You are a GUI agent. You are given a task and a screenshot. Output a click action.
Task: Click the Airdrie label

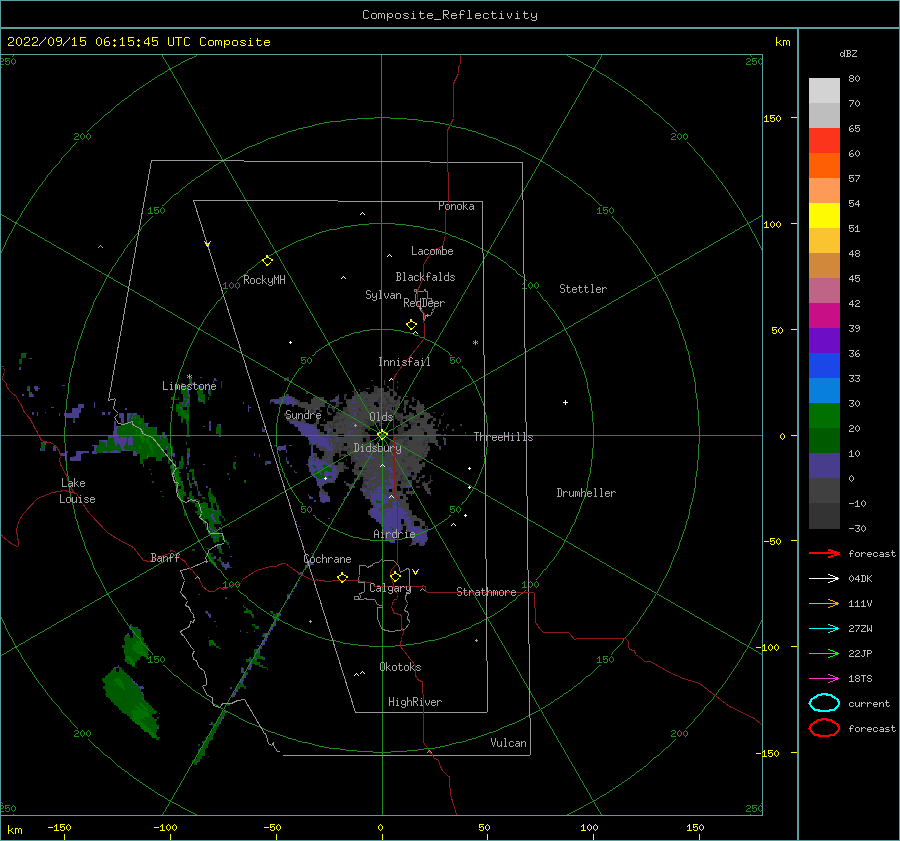click(394, 534)
